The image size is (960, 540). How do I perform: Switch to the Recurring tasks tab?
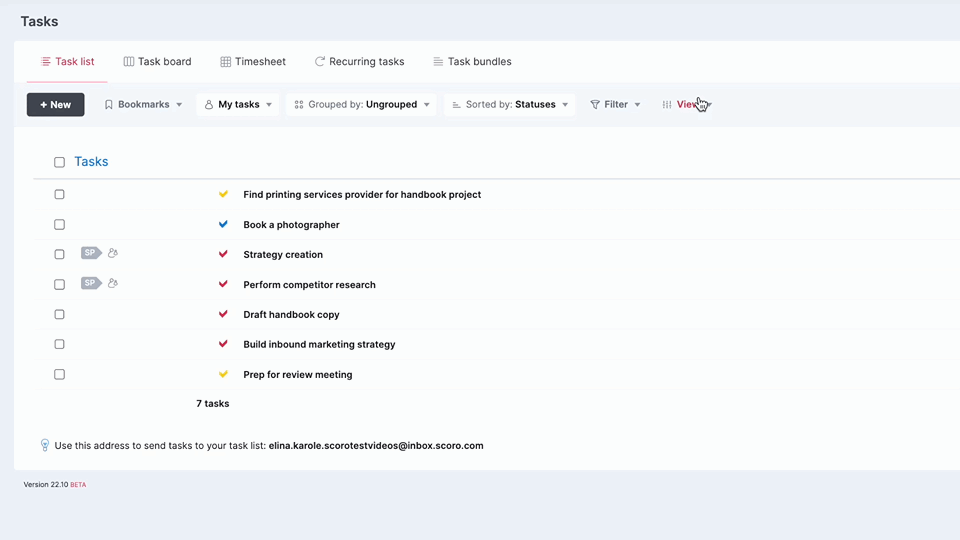coord(359,61)
